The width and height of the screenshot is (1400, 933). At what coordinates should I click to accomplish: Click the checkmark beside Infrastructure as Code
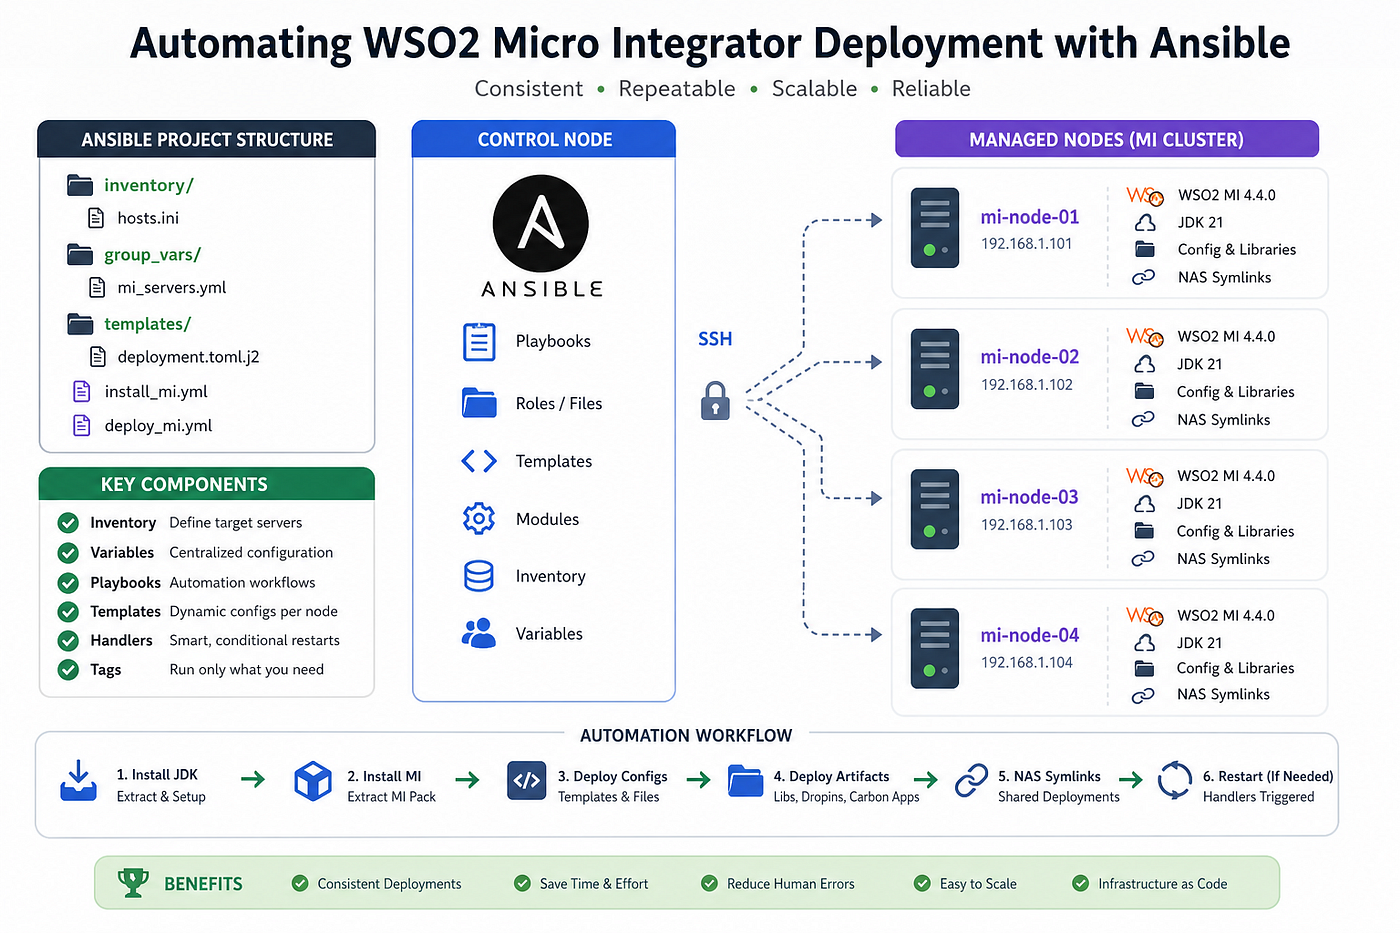coord(1080,883)
